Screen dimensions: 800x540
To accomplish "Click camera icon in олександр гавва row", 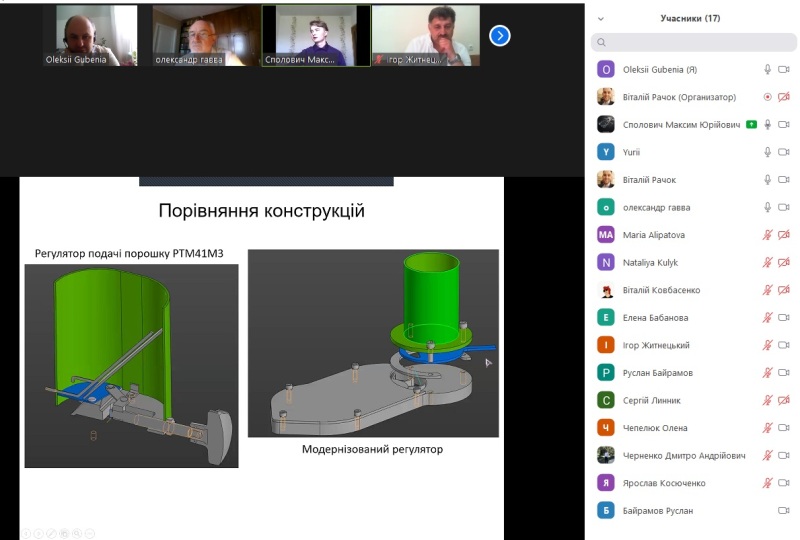I will (784, 207).
